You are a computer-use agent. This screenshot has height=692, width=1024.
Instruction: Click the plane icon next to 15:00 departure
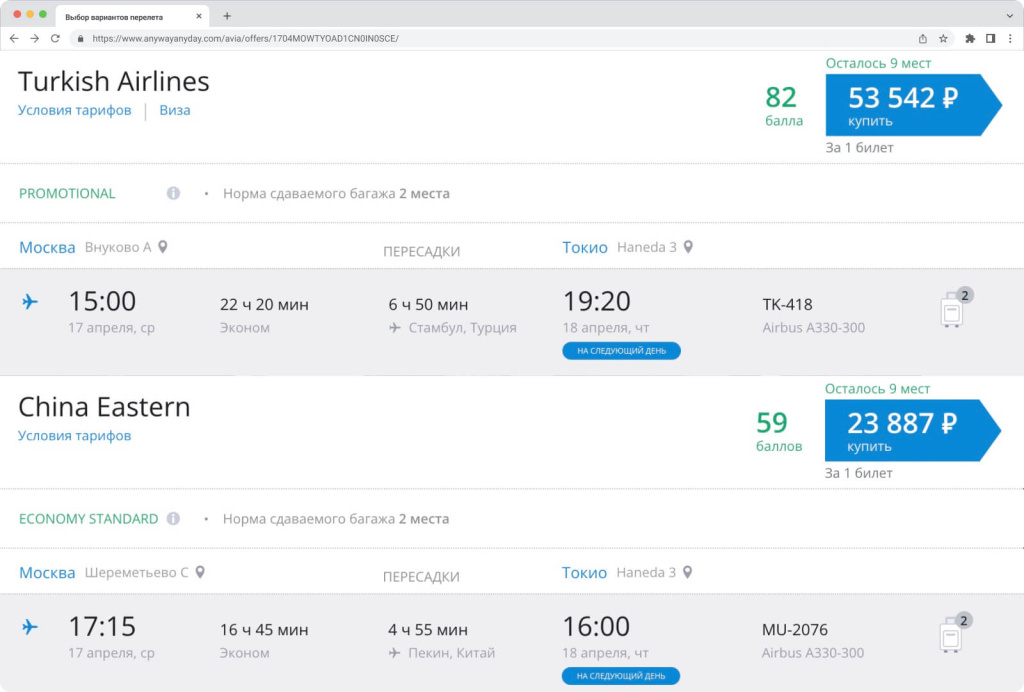(x=30, y=302)
